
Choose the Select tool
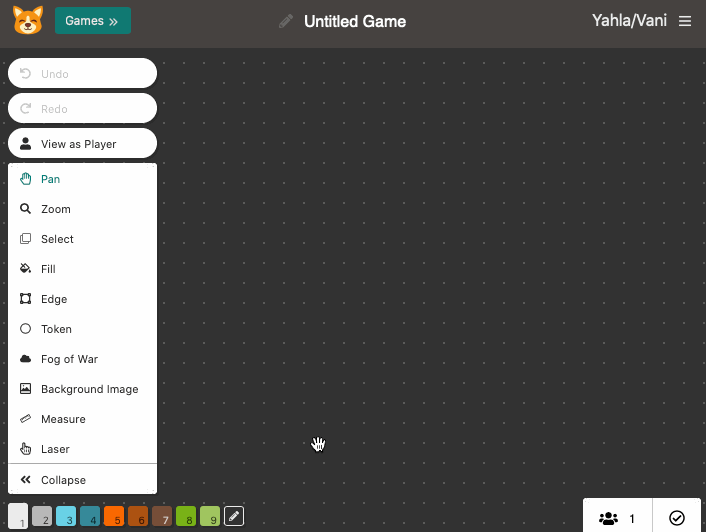click(82, 239)
